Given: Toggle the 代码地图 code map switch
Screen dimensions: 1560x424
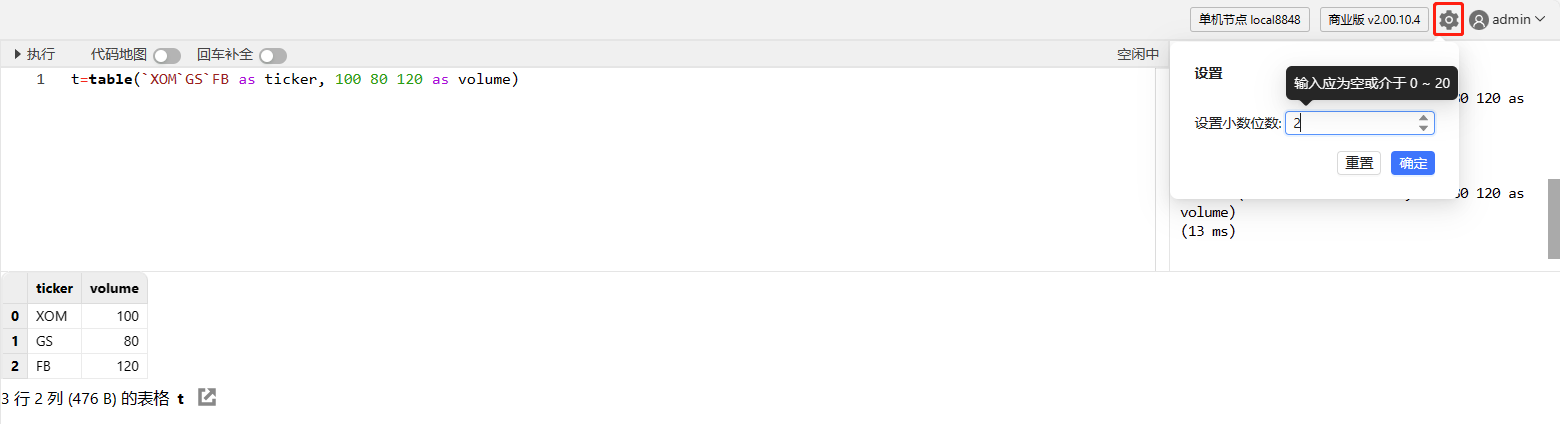Looking at the screenshot, I should click(166, 56).
